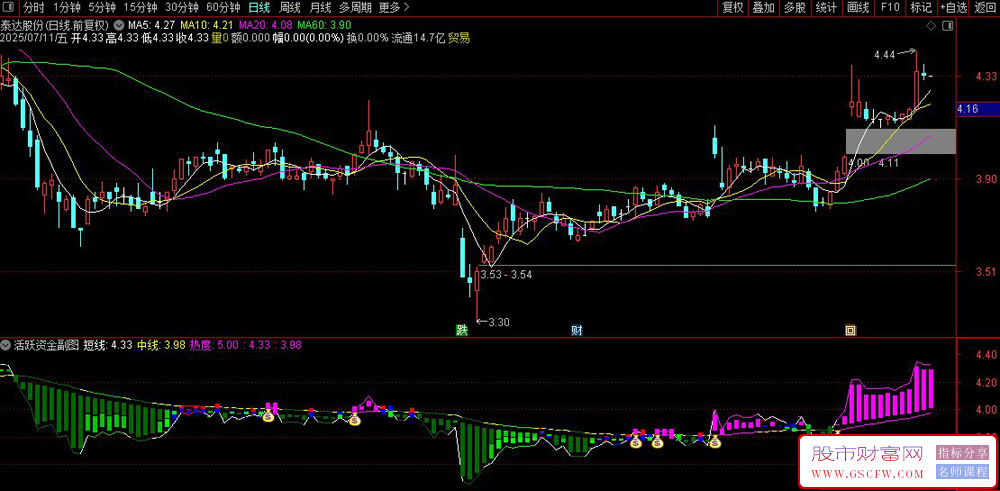This screenshot has width=1000, height=491.
Task: Click the 中线: 3.98 indicator value
Action: pyautogui.click(x=161, y=345)
